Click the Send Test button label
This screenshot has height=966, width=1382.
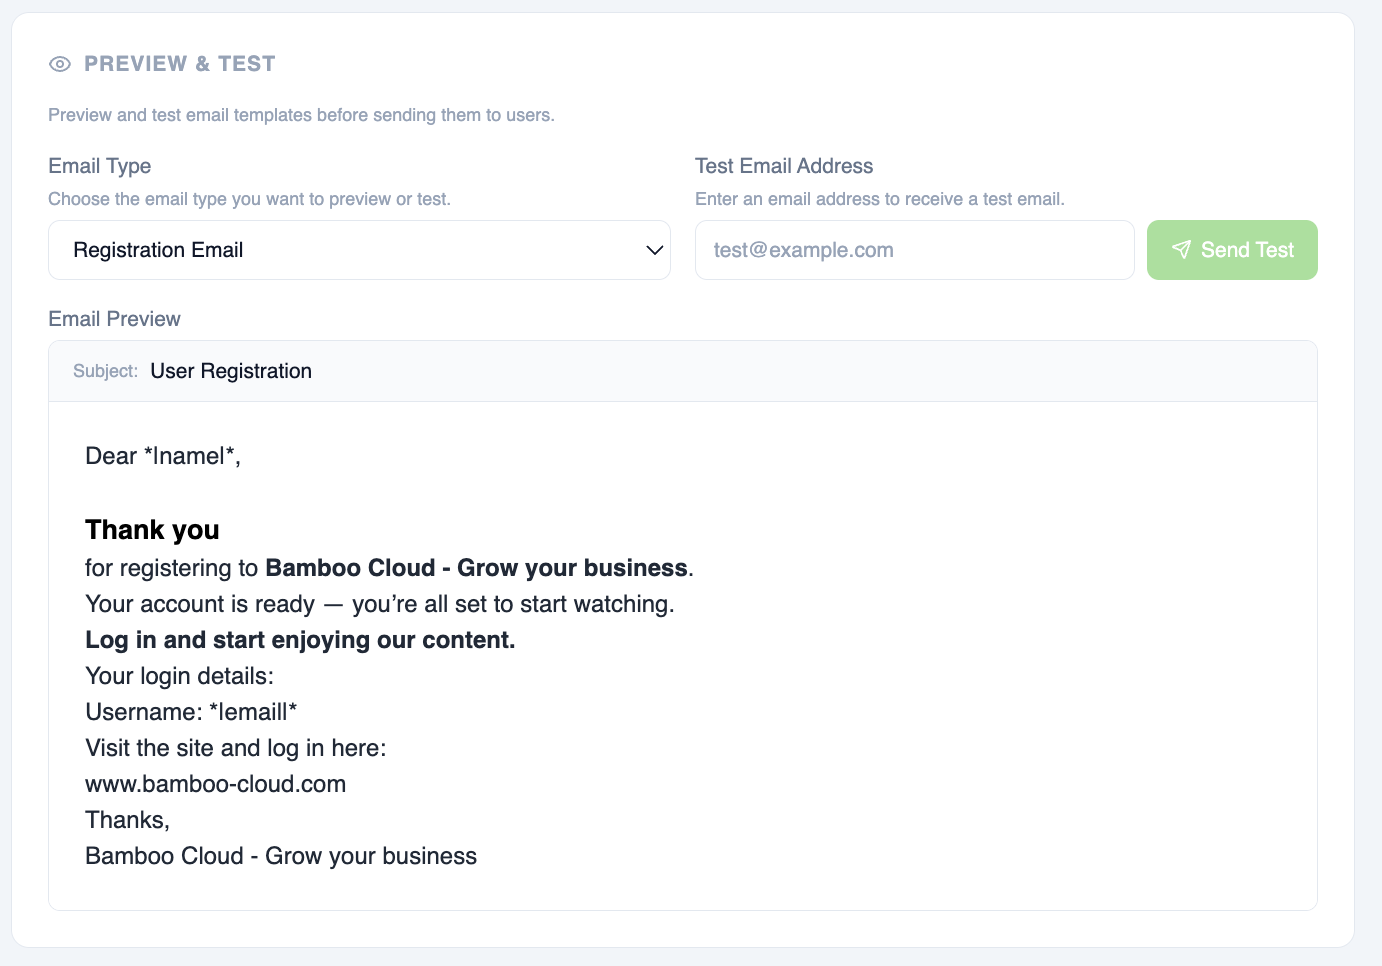(1247, 250)
